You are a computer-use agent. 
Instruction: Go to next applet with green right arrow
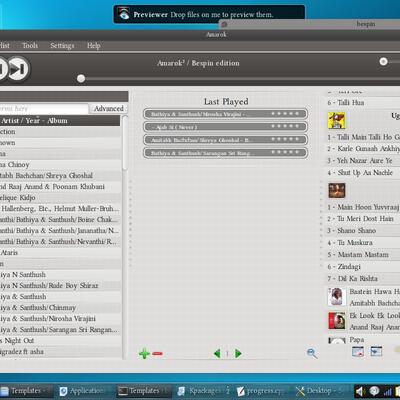point(238,353)
